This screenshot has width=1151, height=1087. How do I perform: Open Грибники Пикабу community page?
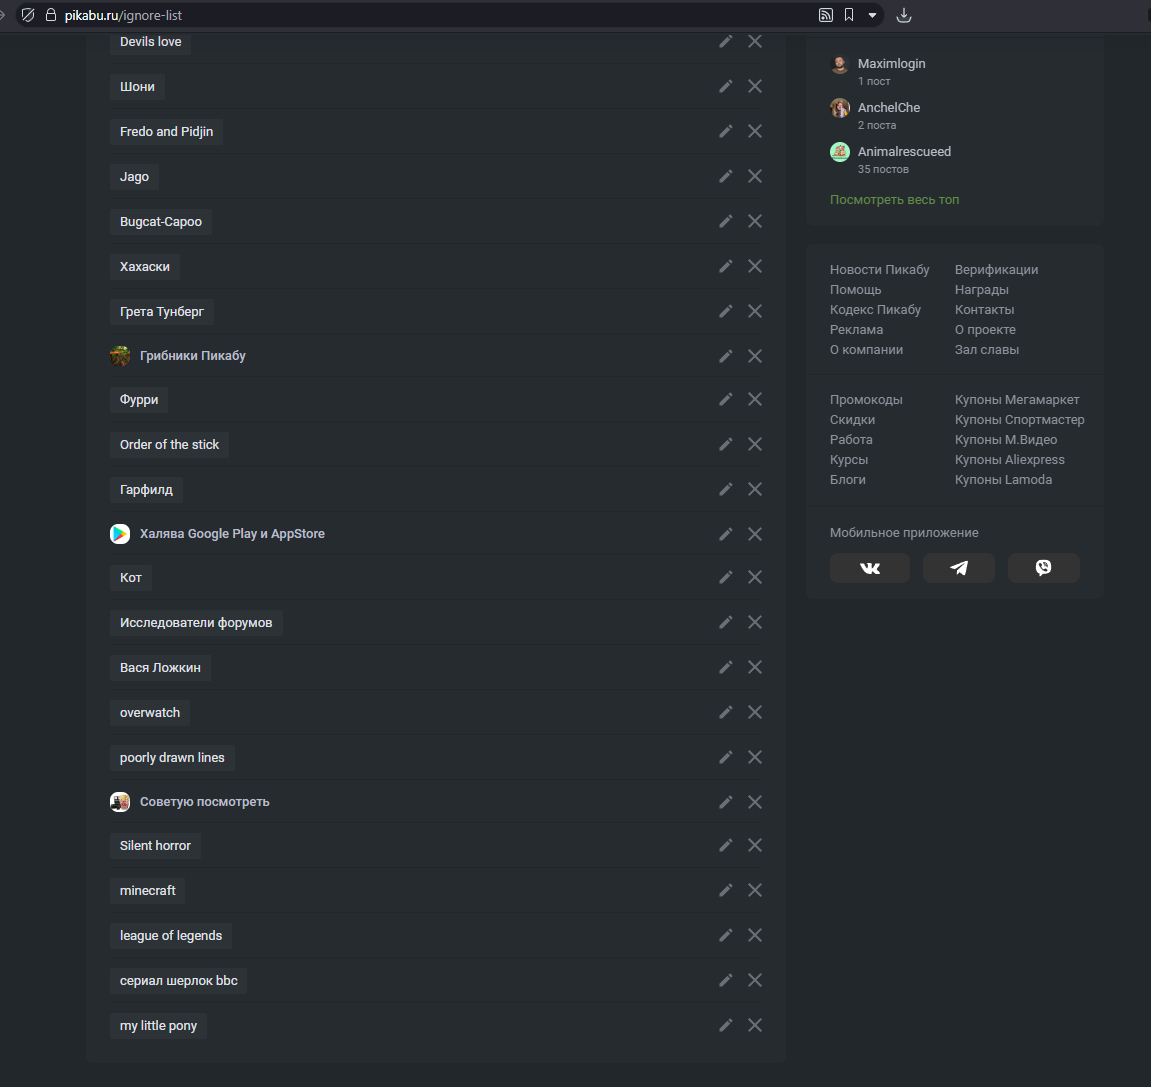[192, 356]
